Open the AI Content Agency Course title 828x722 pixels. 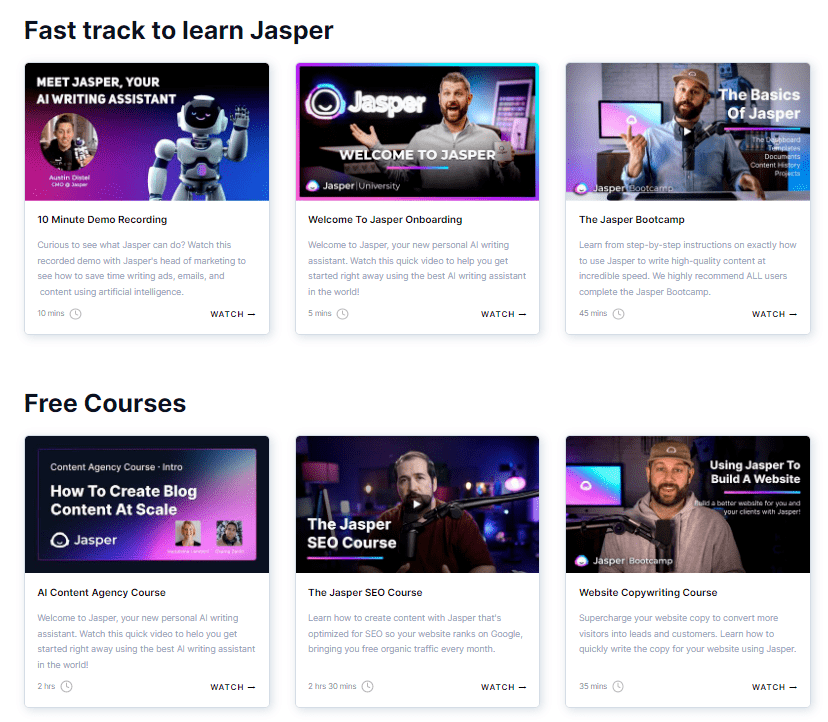coord(101,593)
